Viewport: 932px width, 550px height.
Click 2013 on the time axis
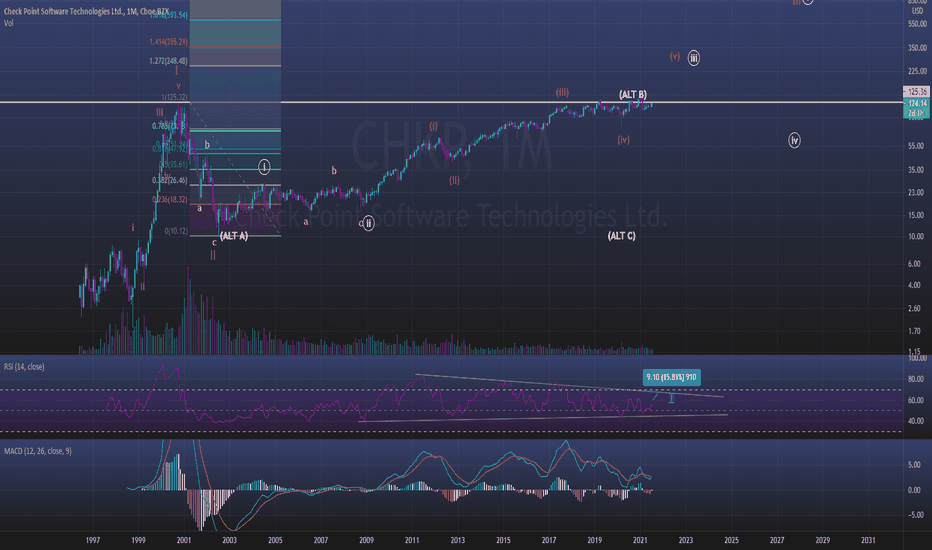[458, 540]
